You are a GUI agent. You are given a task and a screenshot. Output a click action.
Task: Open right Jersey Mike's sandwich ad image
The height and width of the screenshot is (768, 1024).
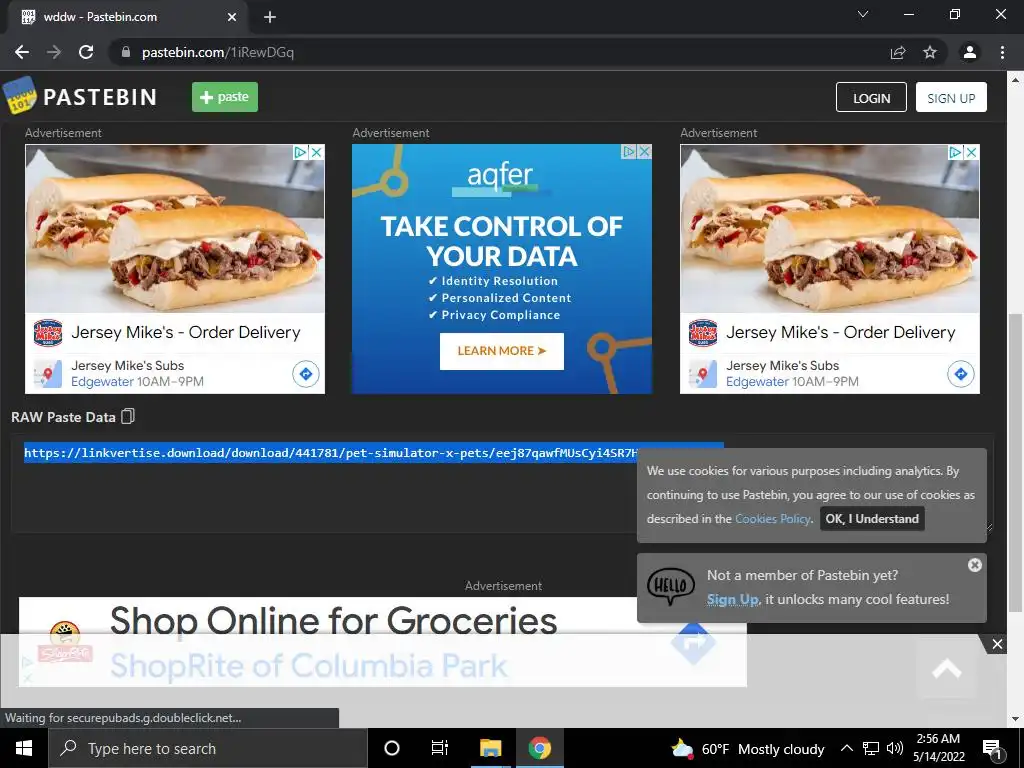(829, 229)
